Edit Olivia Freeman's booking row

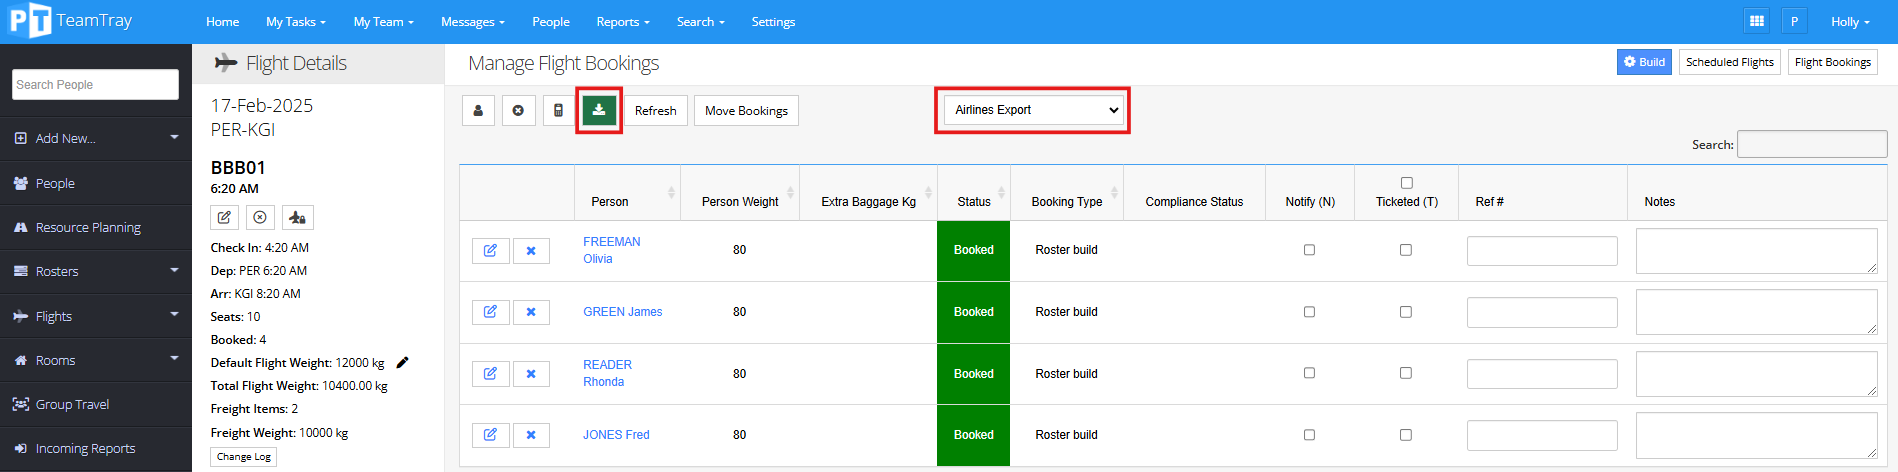tap(490, 251)
